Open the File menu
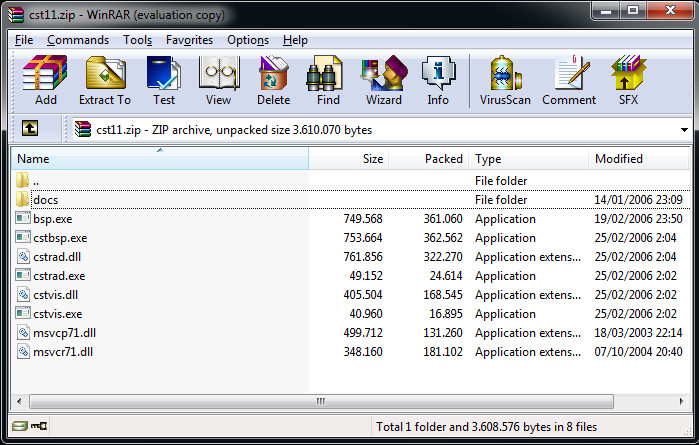 coord(24,40)
